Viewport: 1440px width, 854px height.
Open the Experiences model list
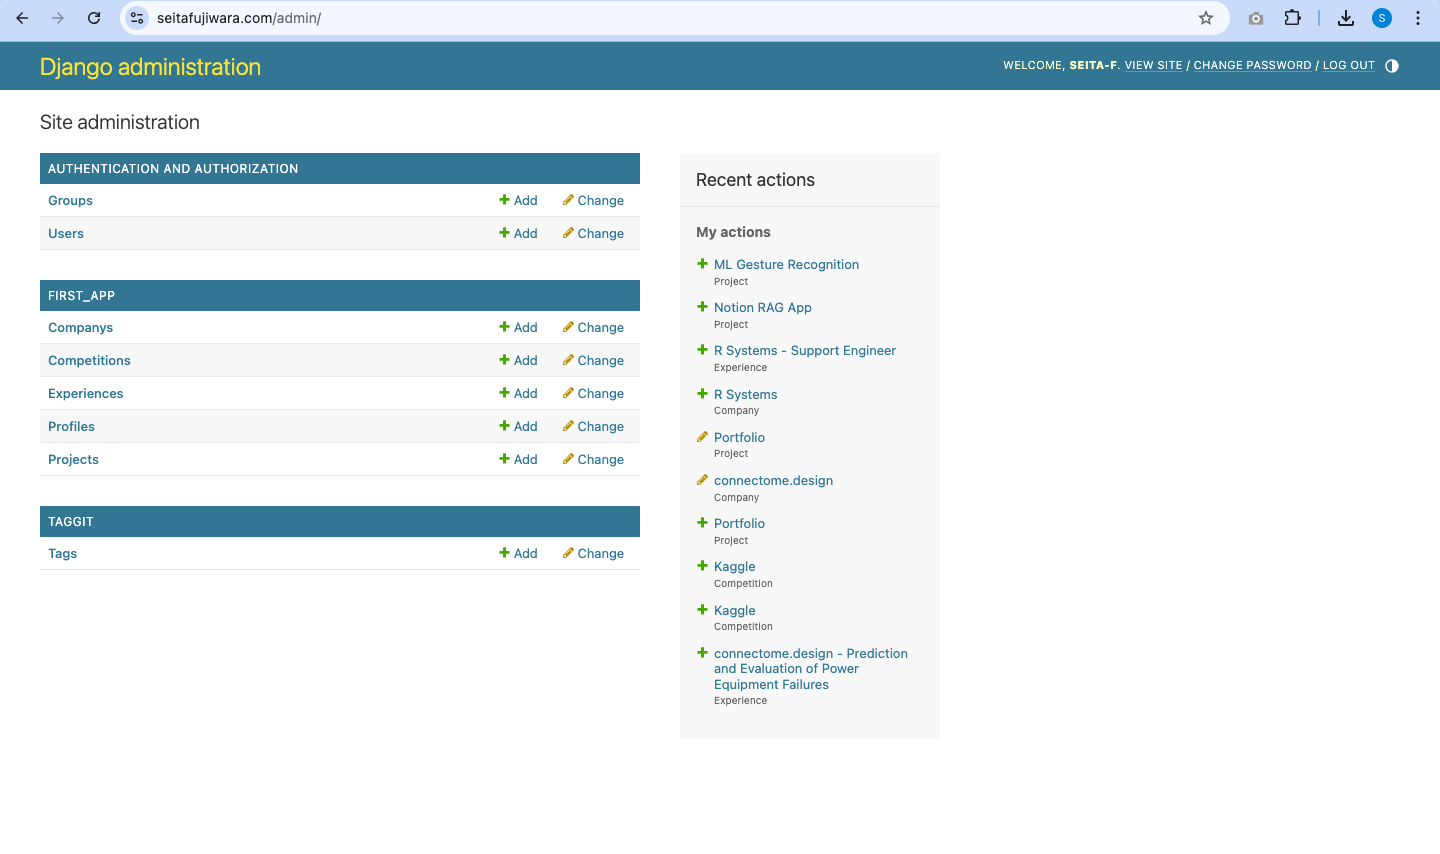pyautogui.click(x=85, y=393)
